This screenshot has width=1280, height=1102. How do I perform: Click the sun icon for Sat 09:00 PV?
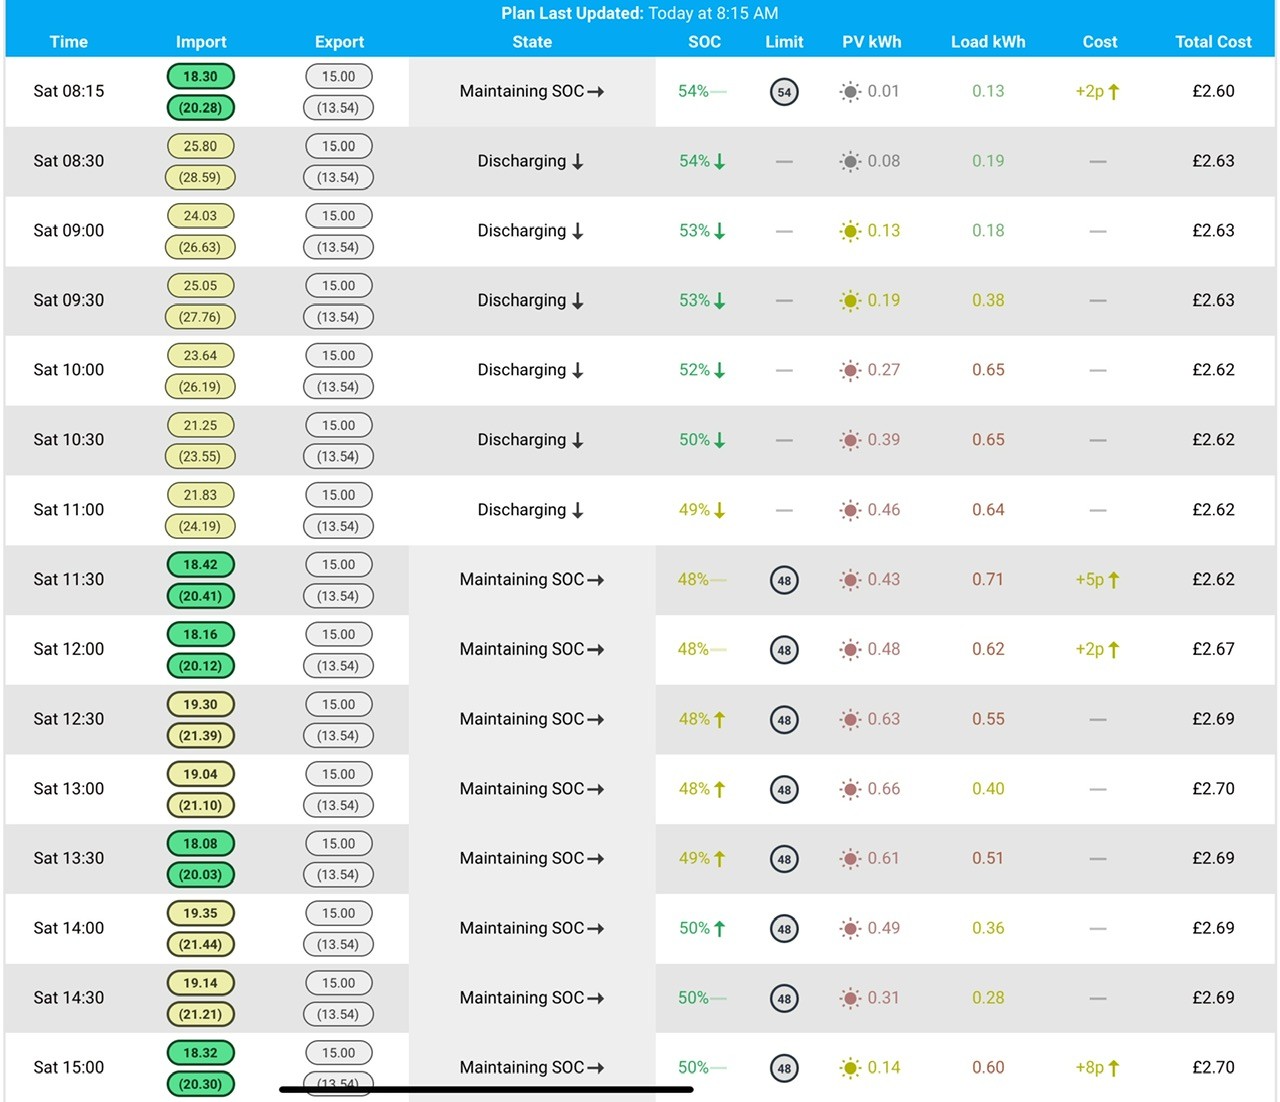pos(850,231)
